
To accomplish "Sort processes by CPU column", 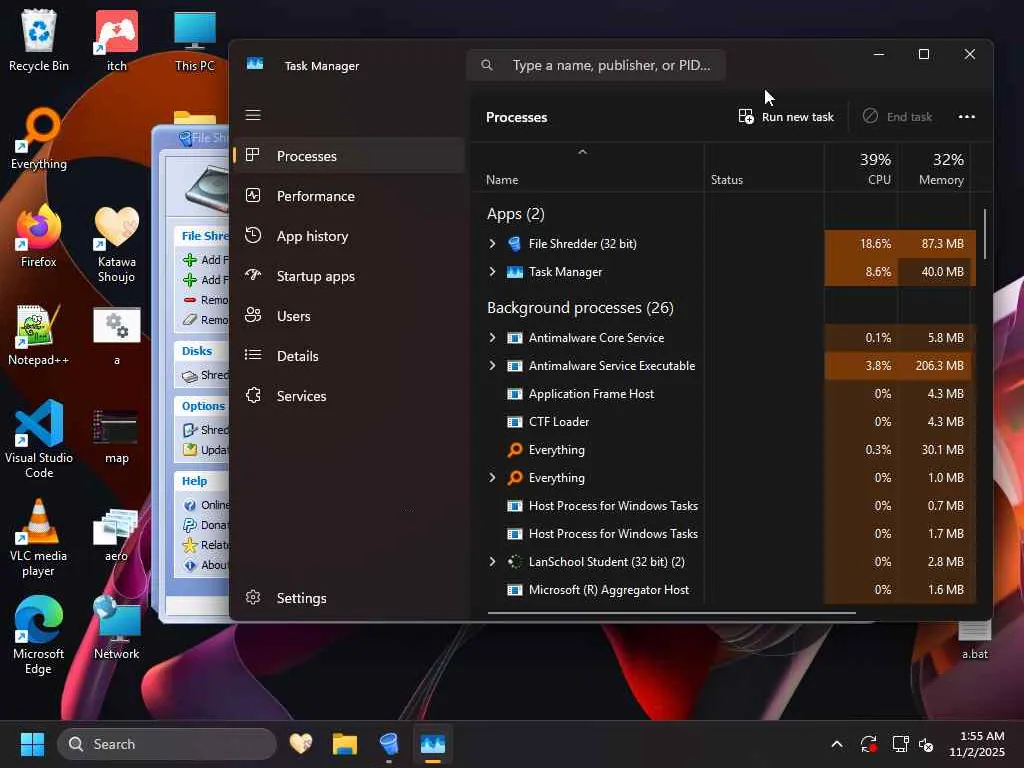I will (x=862, y=168).
